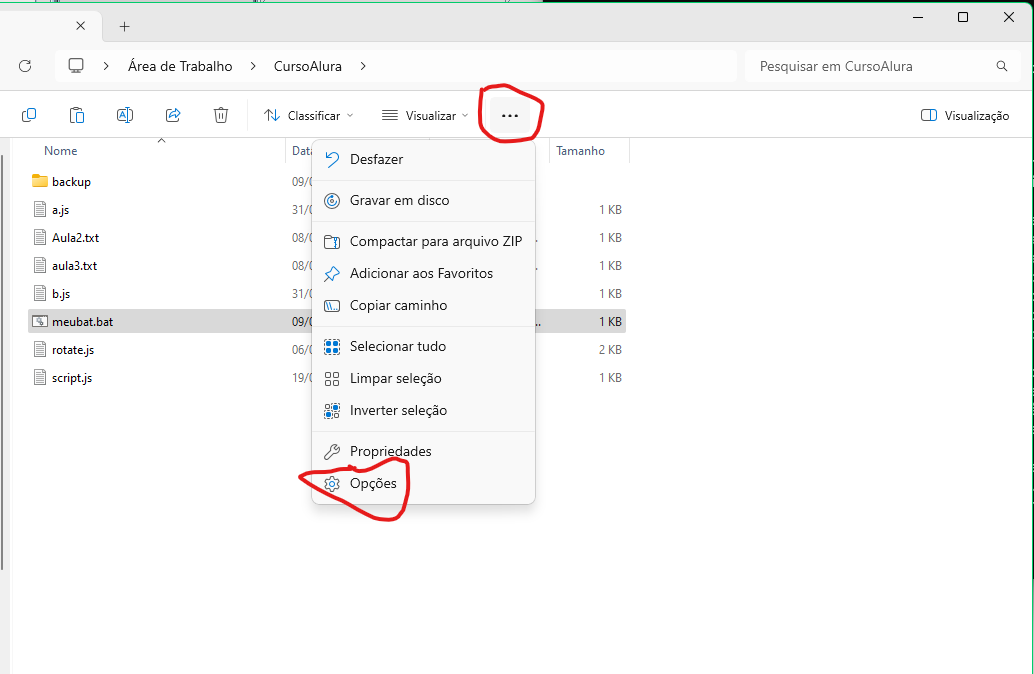Expand the chevron after Área de Trabalho
This screenshot has width=1034, height=674.
(253, 66)
